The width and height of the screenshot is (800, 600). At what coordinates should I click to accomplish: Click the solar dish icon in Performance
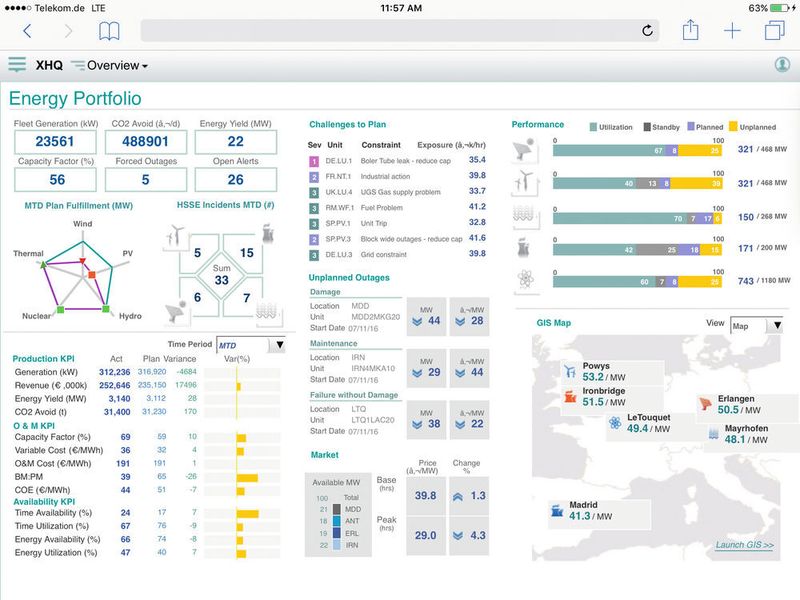(x=525, y=150)
